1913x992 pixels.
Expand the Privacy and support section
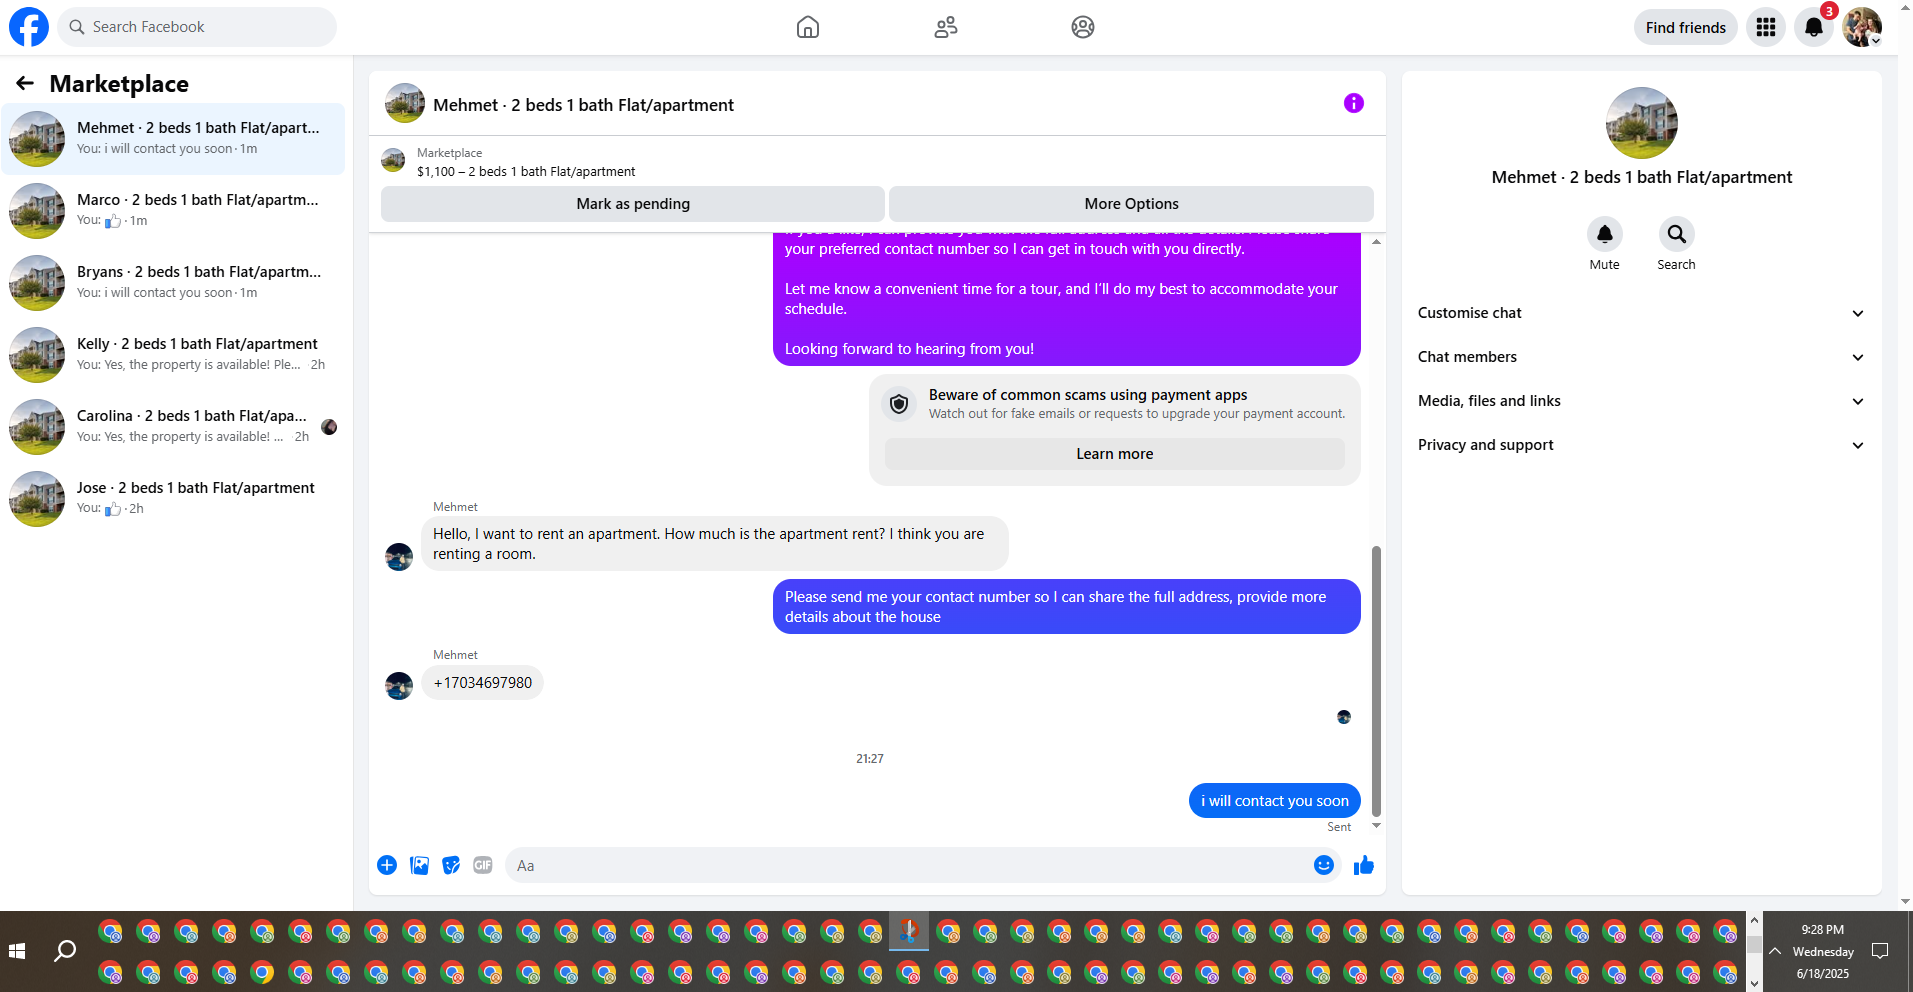tap(1642, 445)
